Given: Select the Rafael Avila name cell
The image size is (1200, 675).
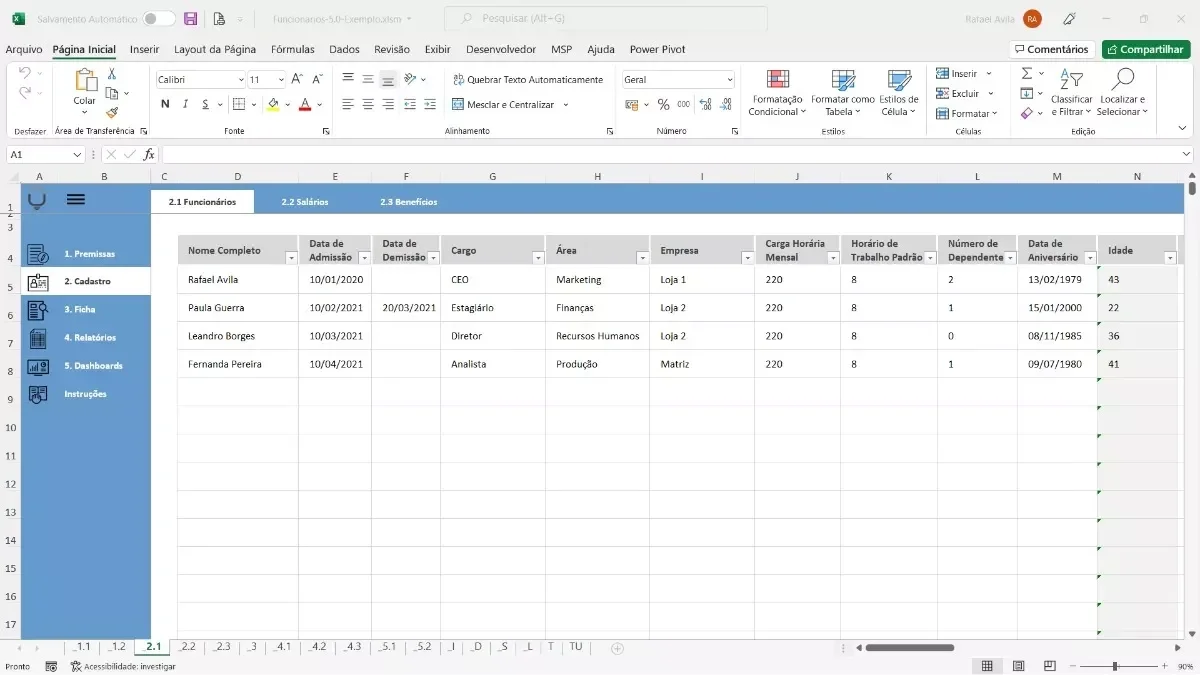Looking at the screenshot, I should point(238,280).
